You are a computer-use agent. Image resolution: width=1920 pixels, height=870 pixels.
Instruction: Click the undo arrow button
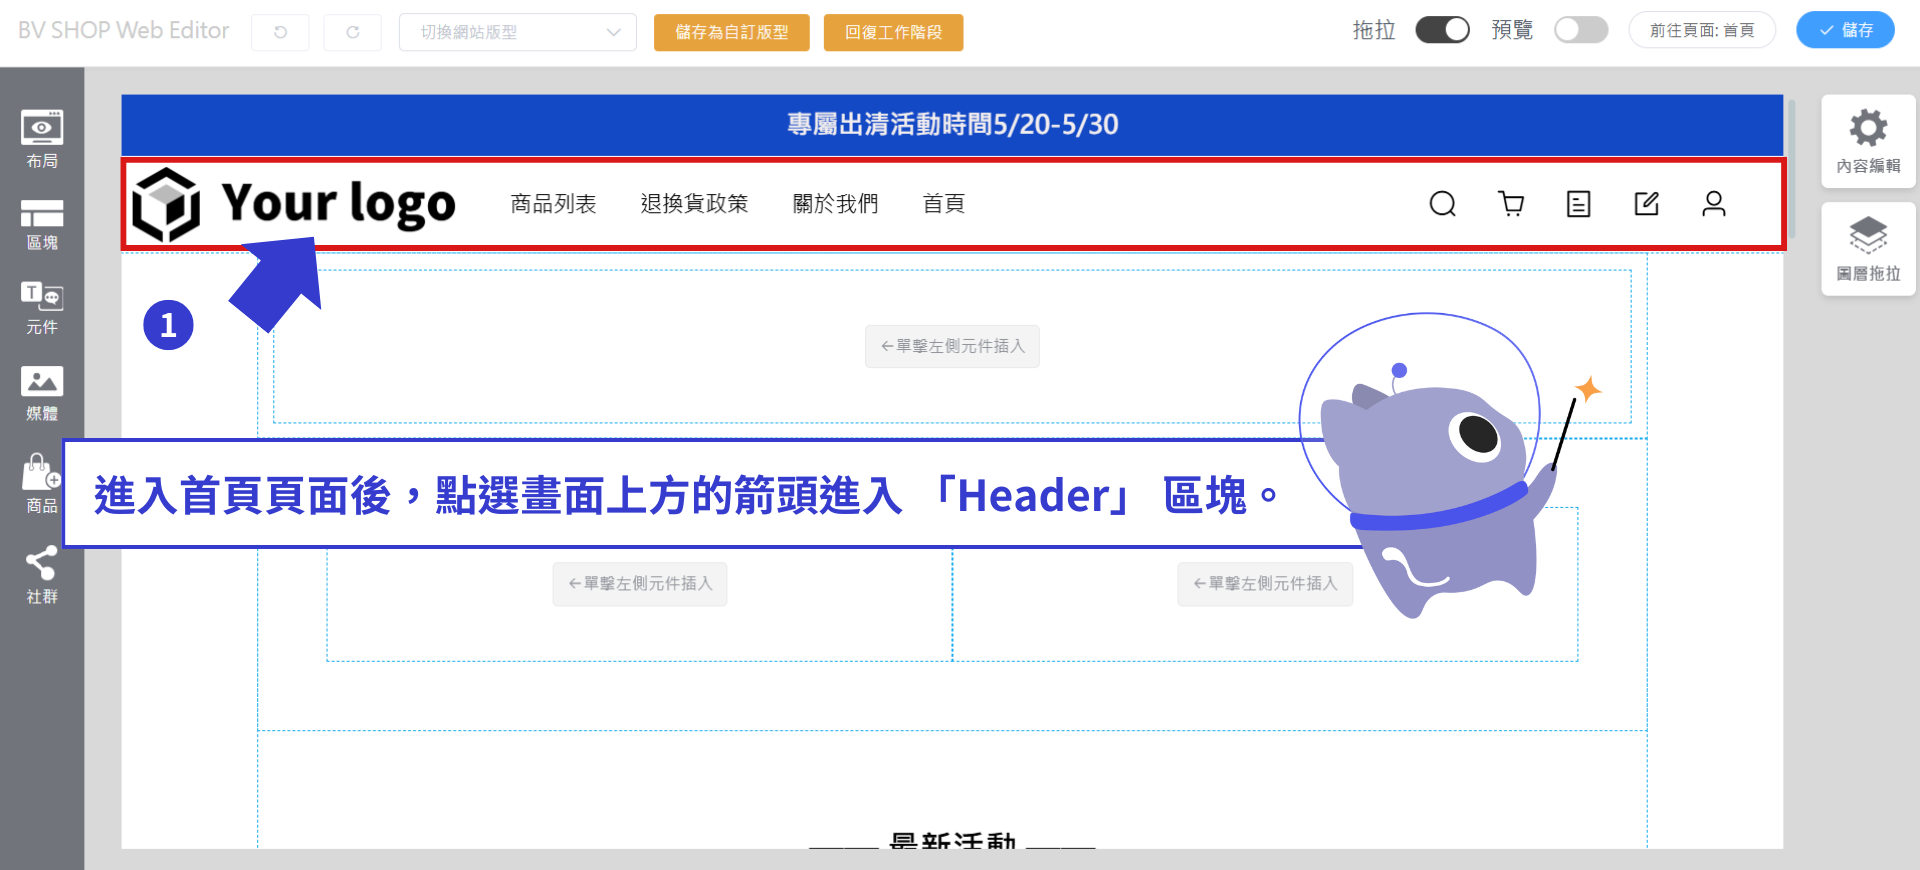coord(280,32)
